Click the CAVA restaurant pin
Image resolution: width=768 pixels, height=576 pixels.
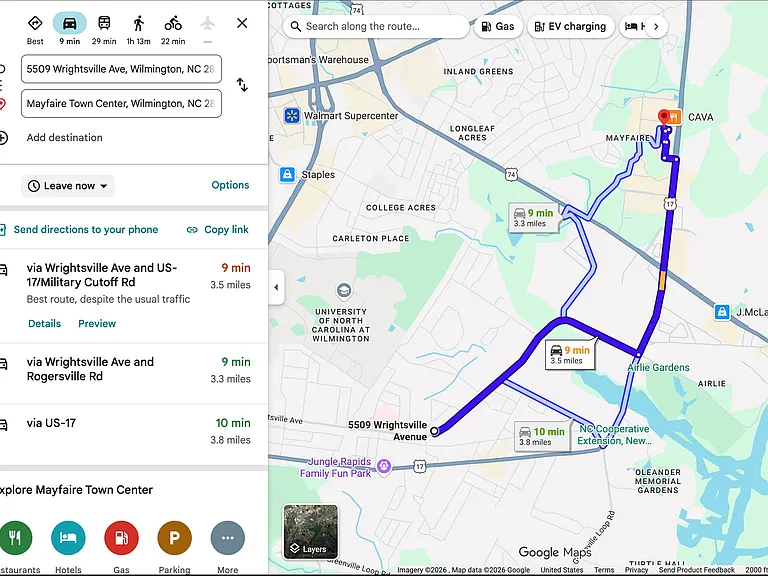pyautogui.click(x=675, y=117)
